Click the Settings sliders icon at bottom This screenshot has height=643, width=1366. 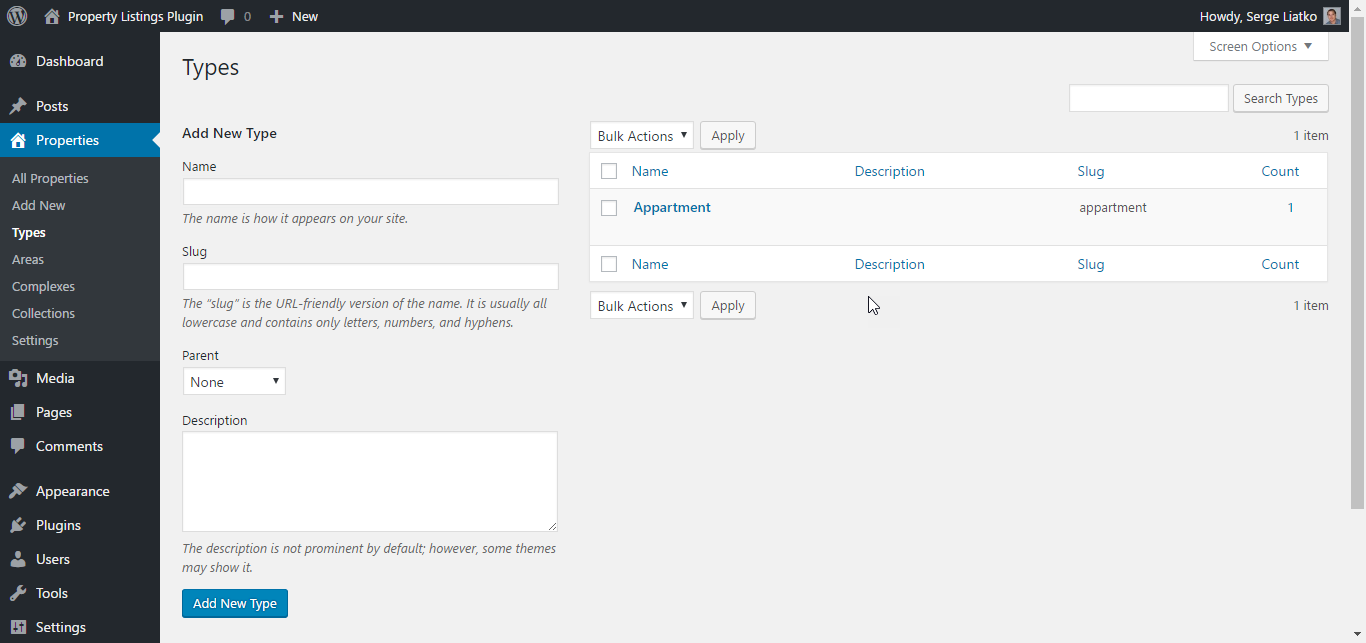(x=18, y=627)
